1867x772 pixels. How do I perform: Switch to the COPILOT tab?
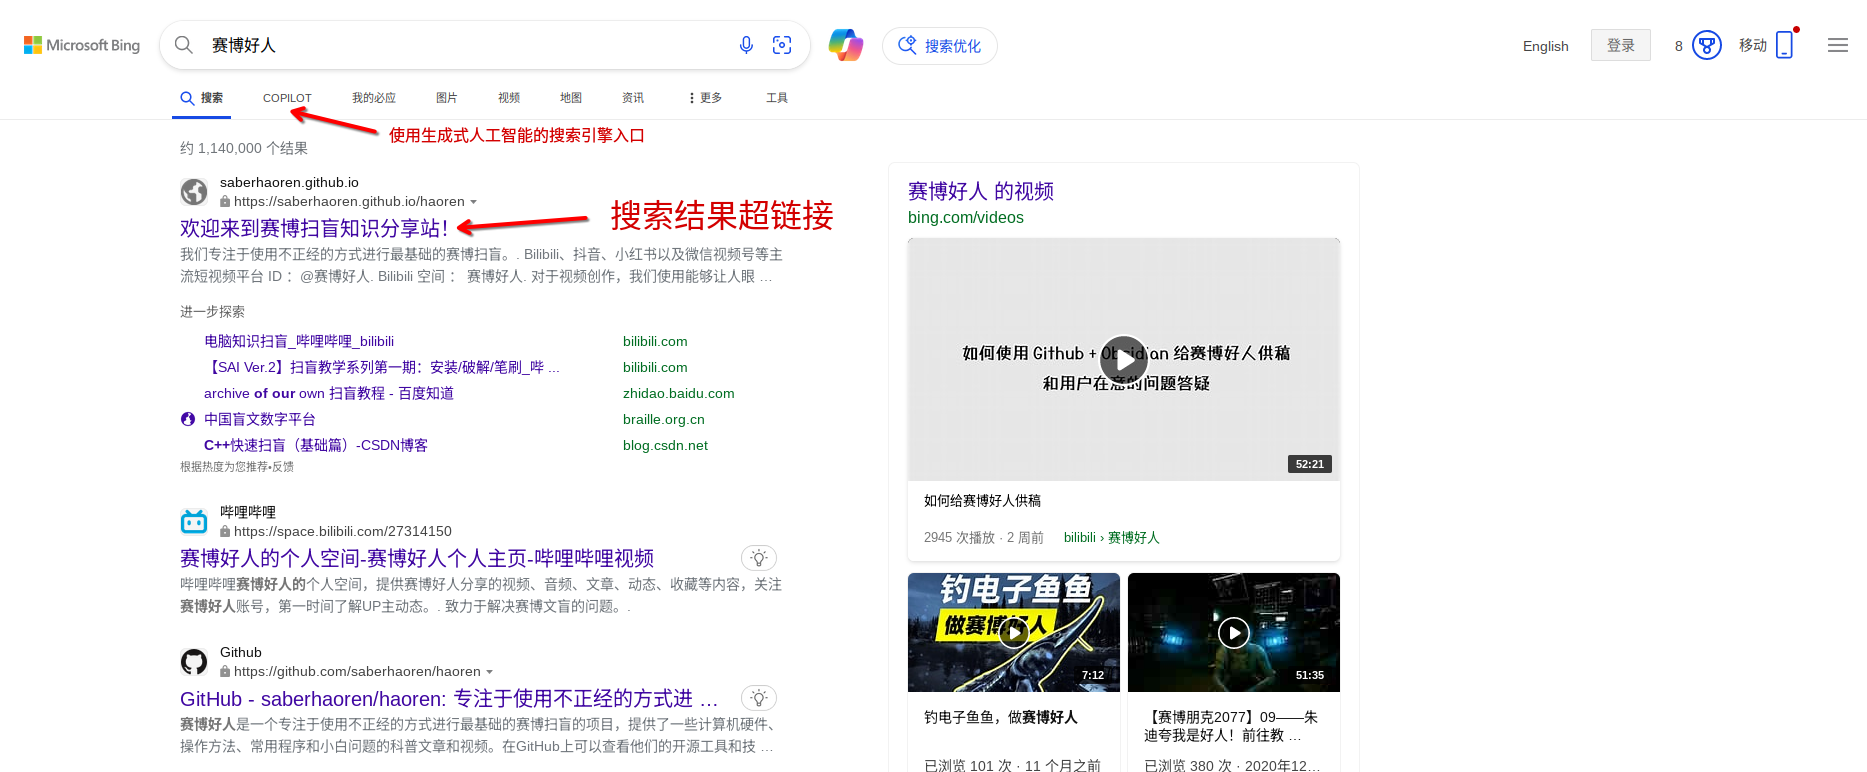pyautogui.click(x=287, y=98)
